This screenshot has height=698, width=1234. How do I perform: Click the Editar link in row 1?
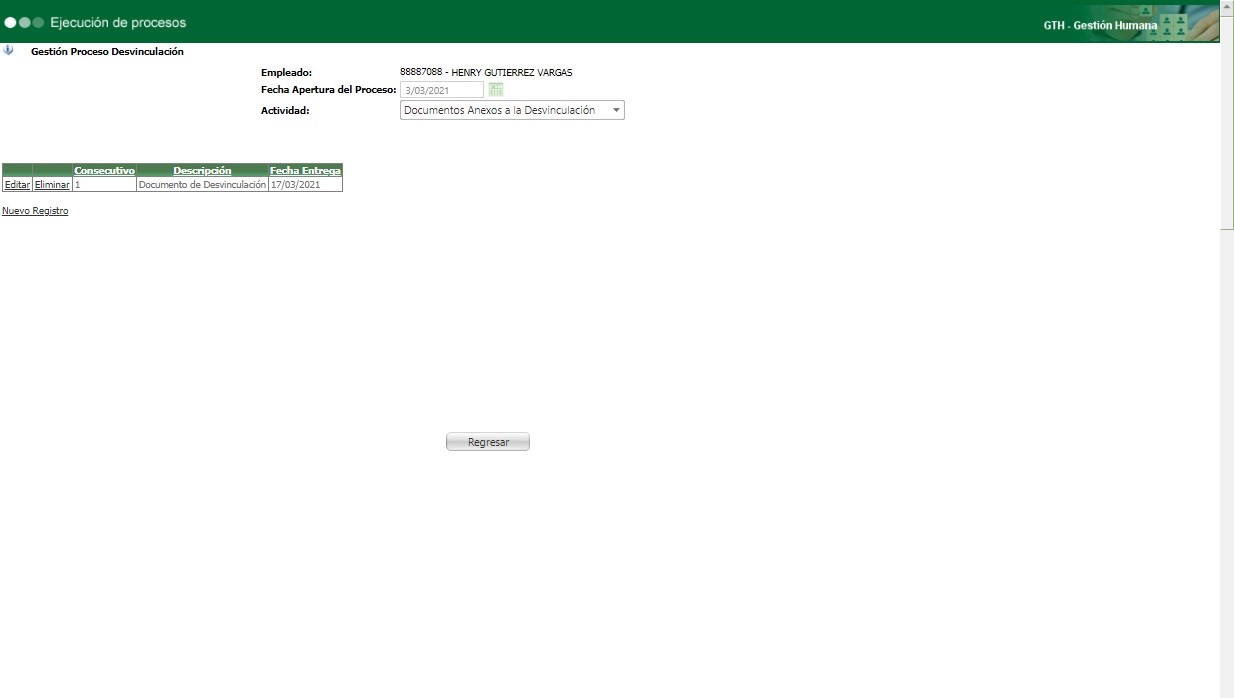[x=17, y=185]
